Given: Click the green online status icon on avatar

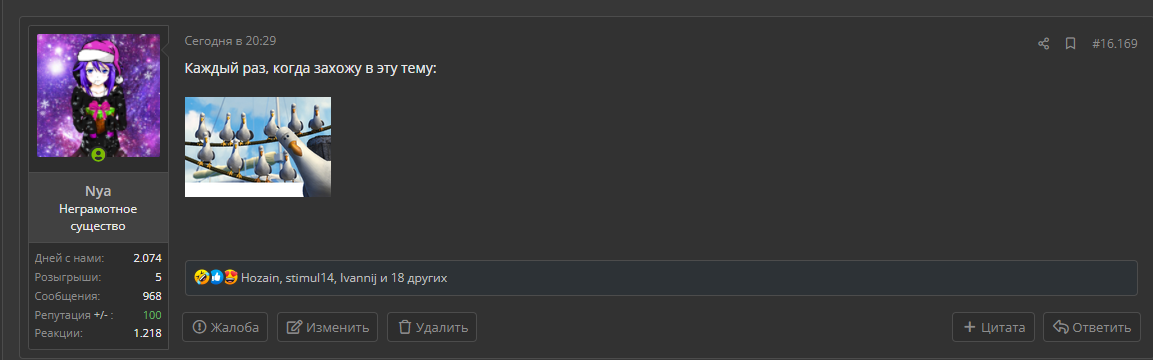Looking at the screenshot, I should click(99, 155).
